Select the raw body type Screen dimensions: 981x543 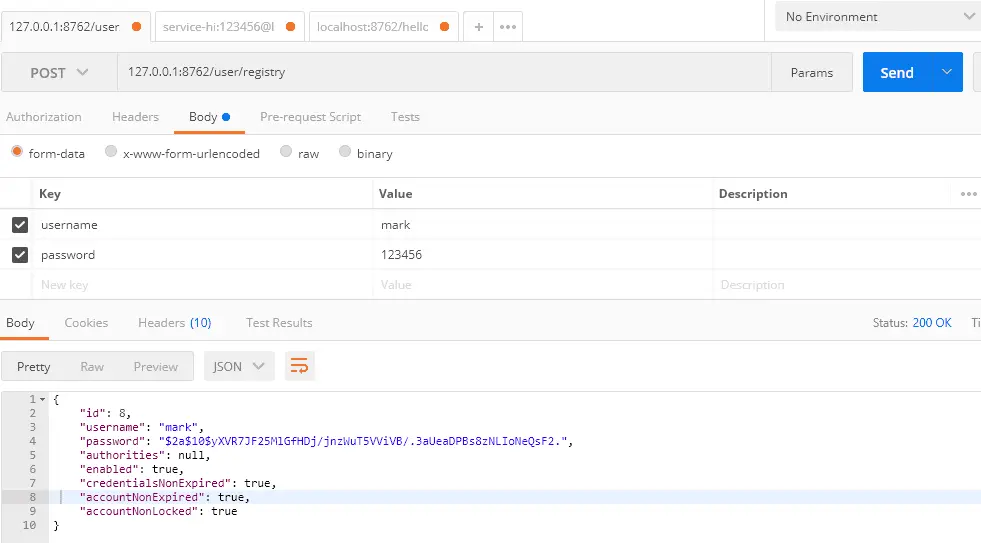287,153
